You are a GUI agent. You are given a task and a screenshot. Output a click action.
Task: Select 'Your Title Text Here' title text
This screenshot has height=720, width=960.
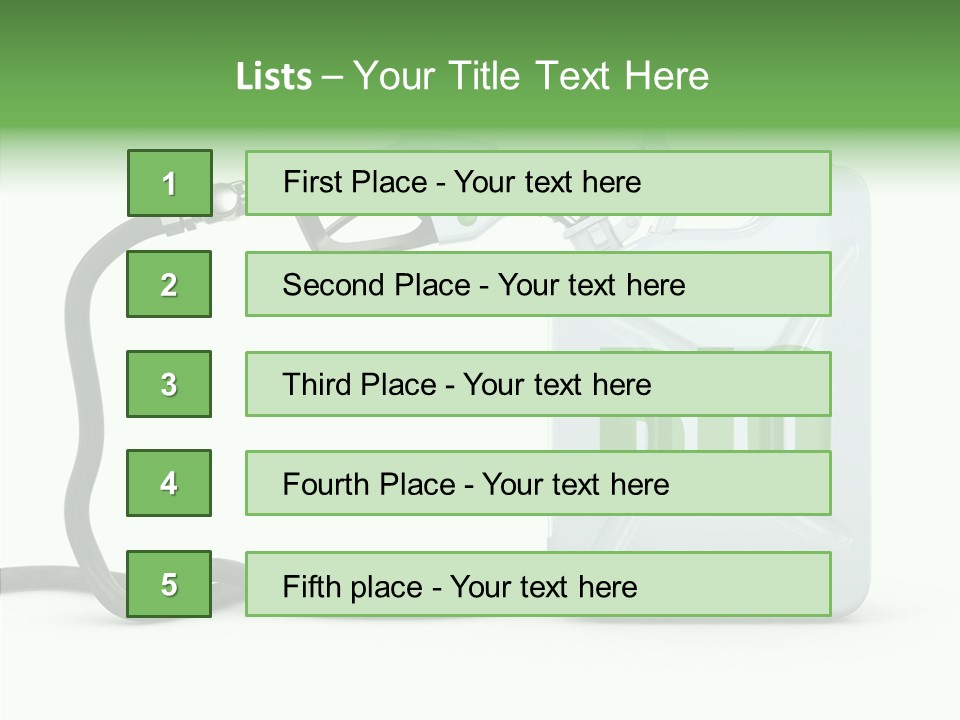click(531, 76)
